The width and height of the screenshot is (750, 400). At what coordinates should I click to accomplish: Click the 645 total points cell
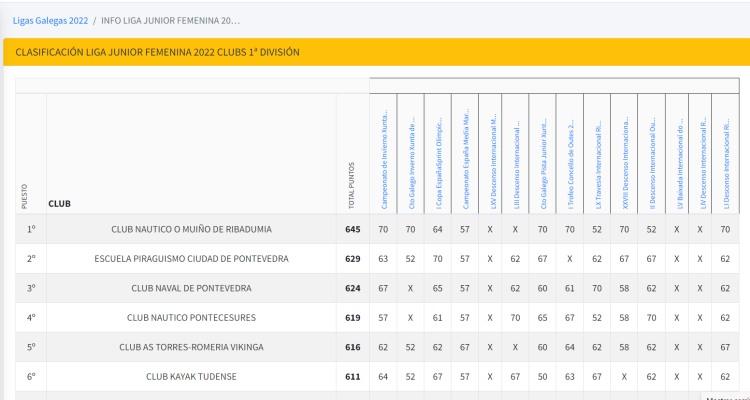pos(353,229)
